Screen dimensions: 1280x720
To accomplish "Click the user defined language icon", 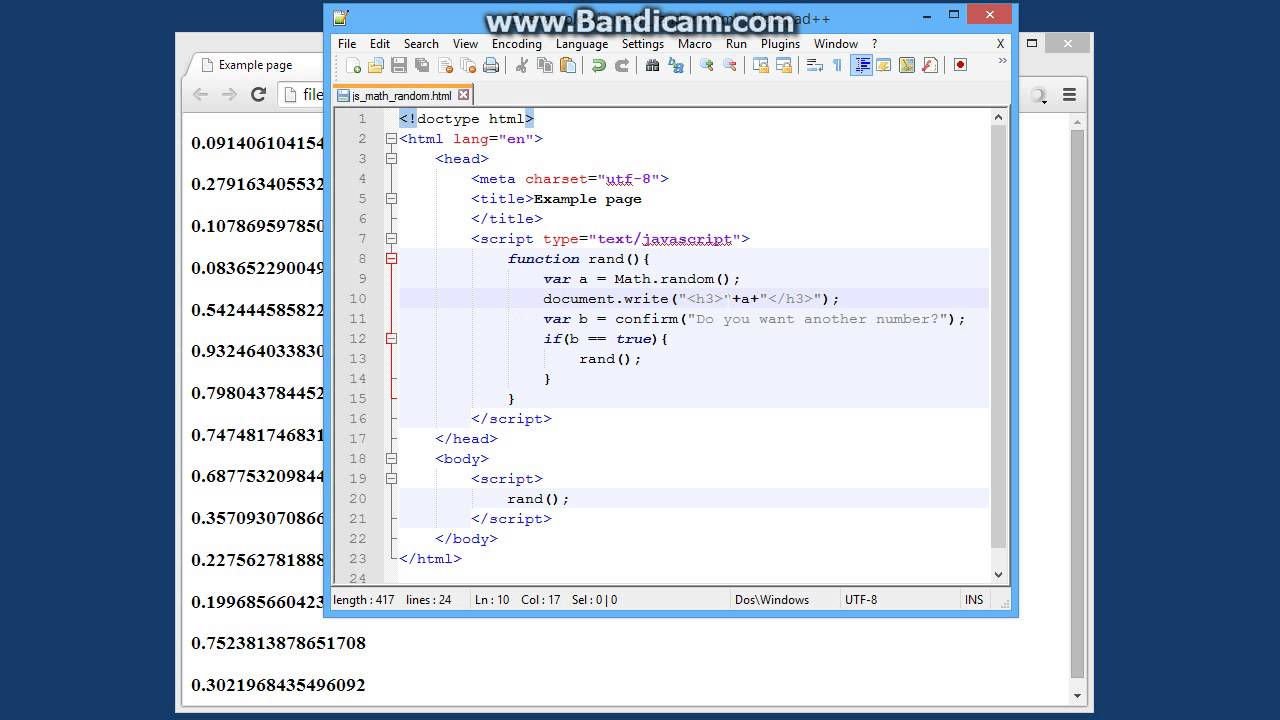I will tap(884, 65).
